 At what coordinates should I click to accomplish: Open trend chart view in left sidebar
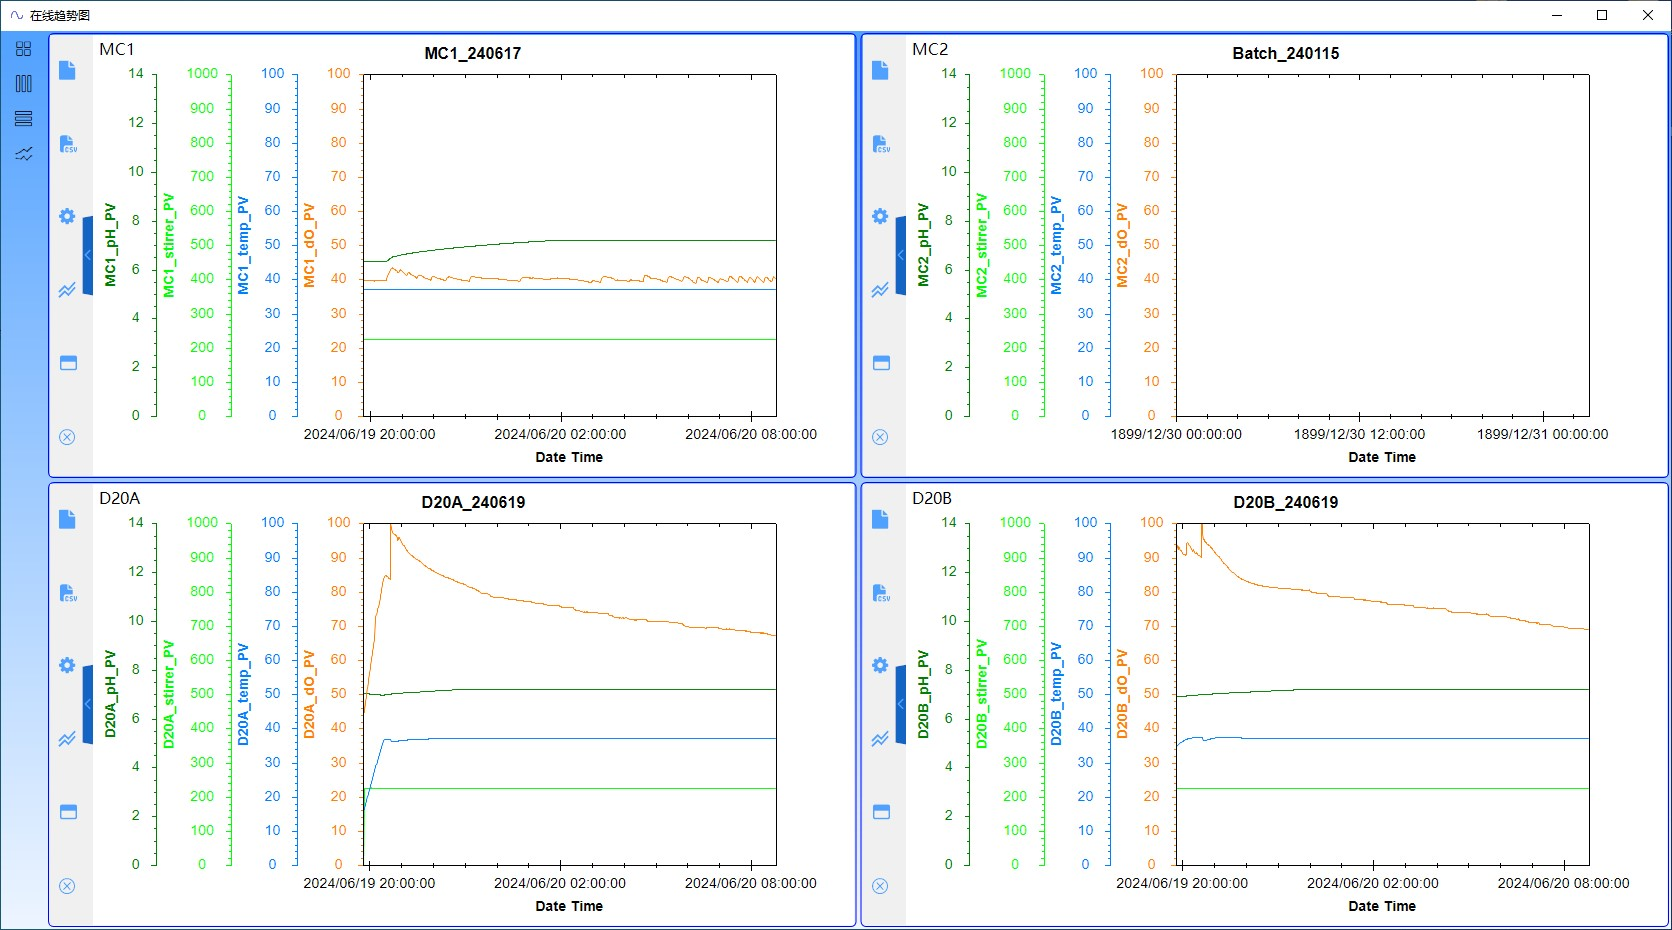24,154
